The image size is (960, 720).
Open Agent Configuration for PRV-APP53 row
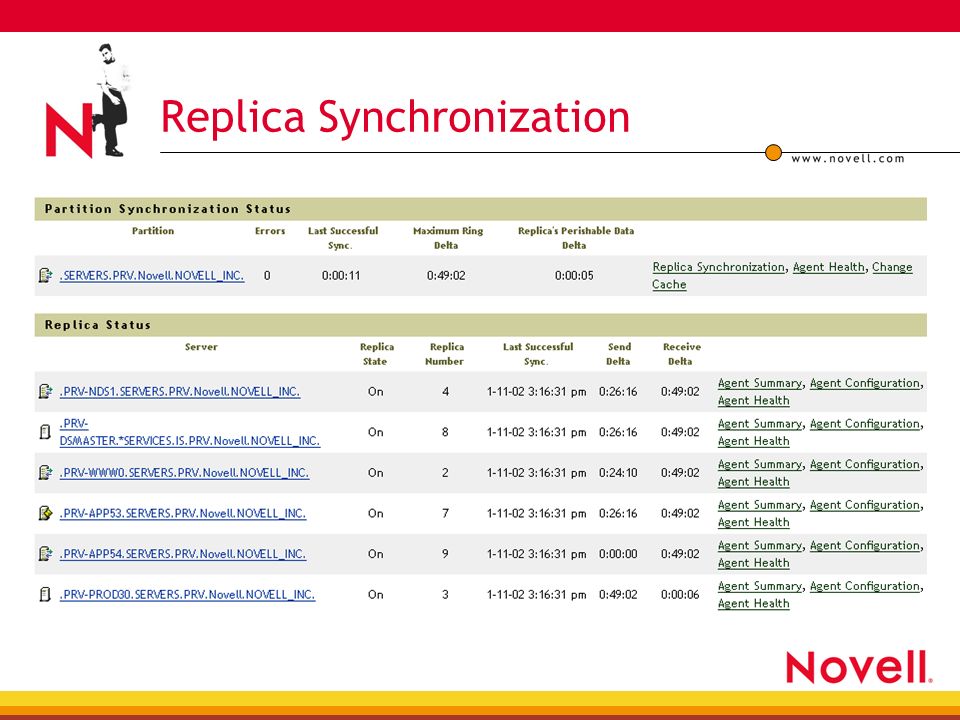point(865,505)
